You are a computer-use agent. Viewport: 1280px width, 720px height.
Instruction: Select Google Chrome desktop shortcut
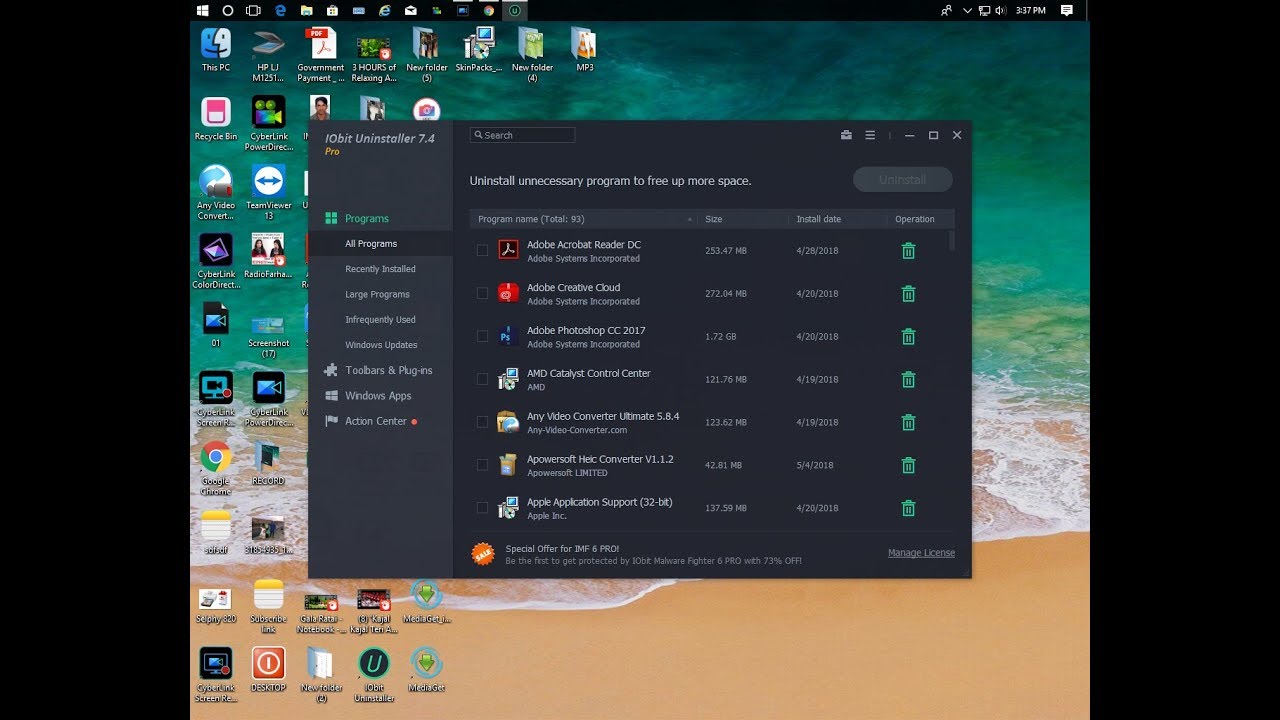[216, 468]
